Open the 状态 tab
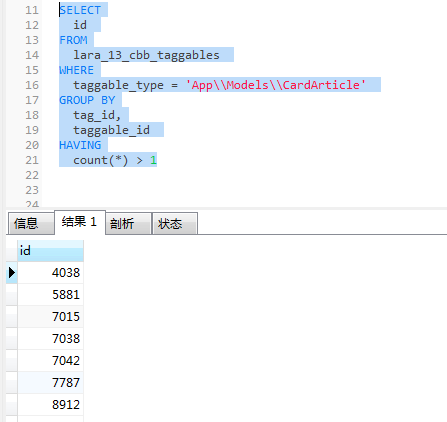Screen dimensions: 447x422 pyautogui.click(x=175, y=223)
